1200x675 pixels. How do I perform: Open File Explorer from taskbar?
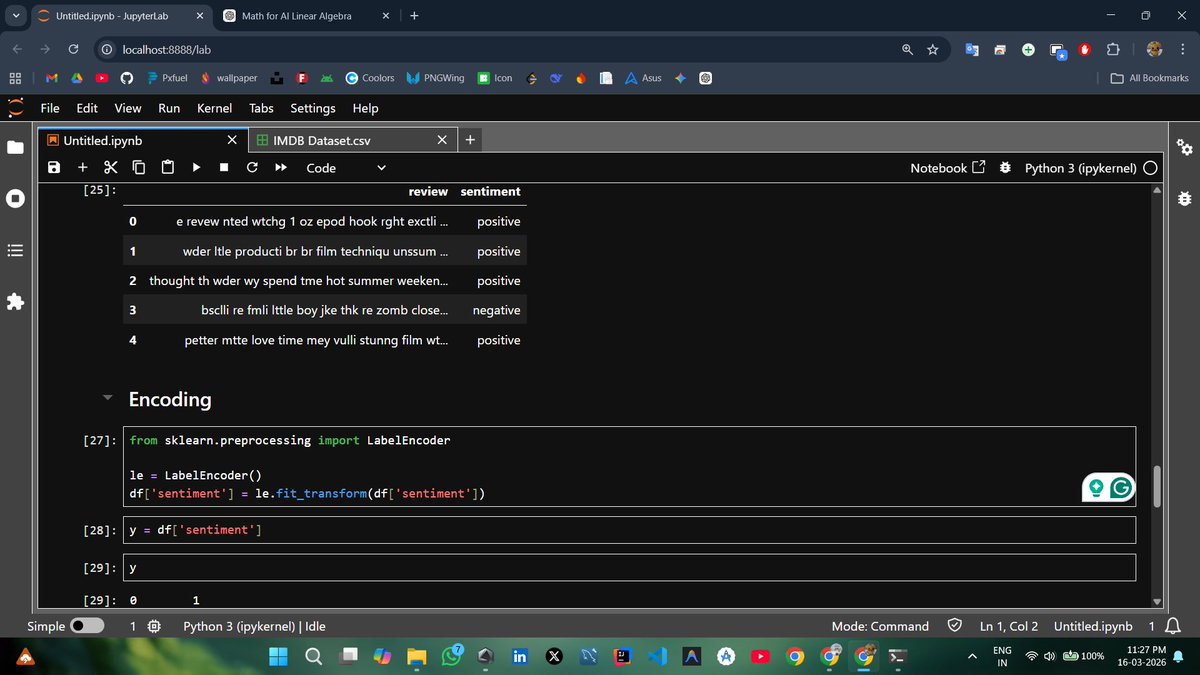416,657
